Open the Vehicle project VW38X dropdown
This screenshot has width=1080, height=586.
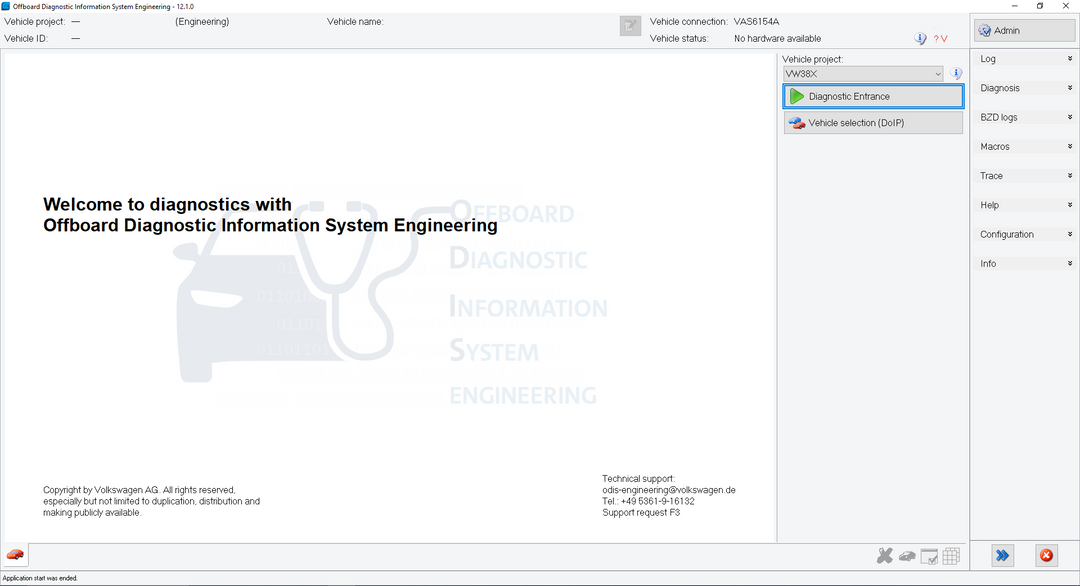(862, 74)
